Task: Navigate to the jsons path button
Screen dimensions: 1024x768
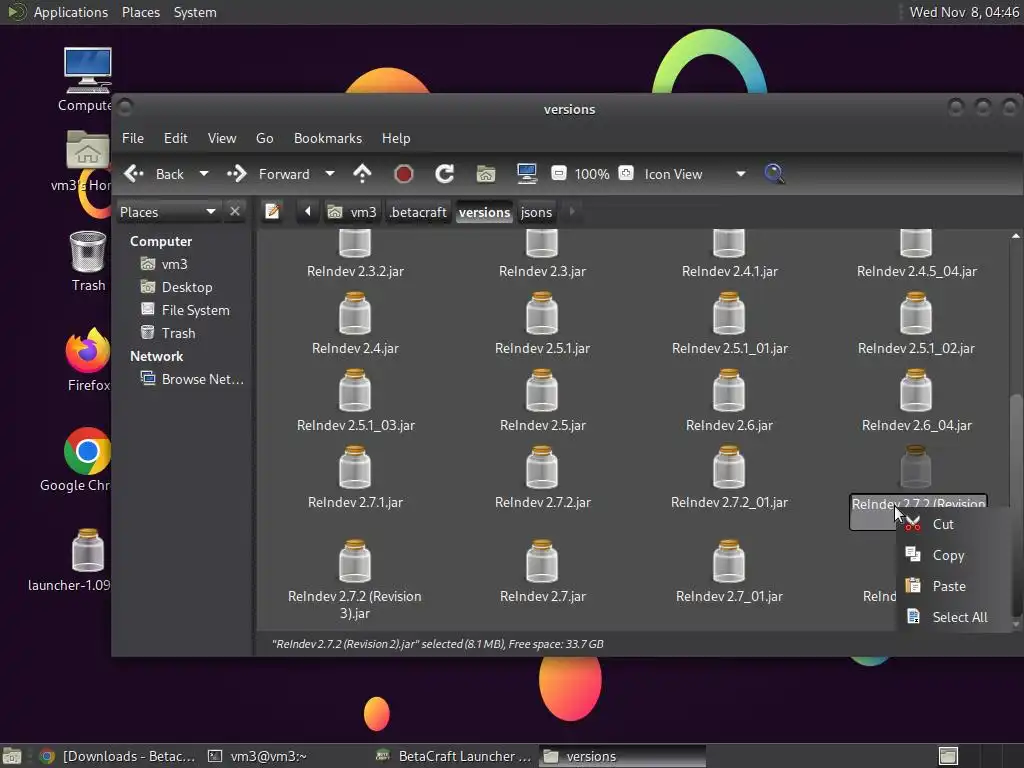Action: point(536,212)
